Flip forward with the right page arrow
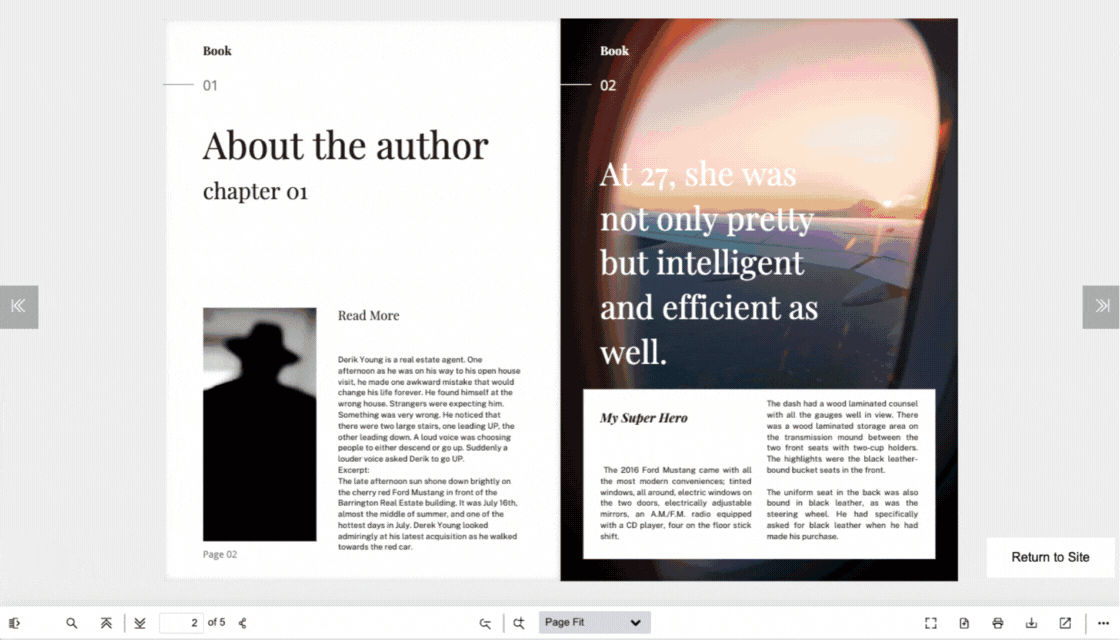Image resolution: width=1120 pixels, height=640 pixels. click(x=1101, y=307)
